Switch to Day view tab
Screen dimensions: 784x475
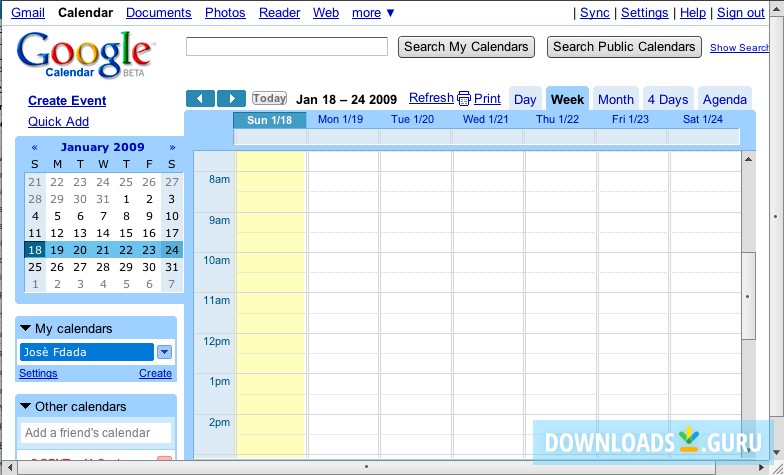coord(525,99)
